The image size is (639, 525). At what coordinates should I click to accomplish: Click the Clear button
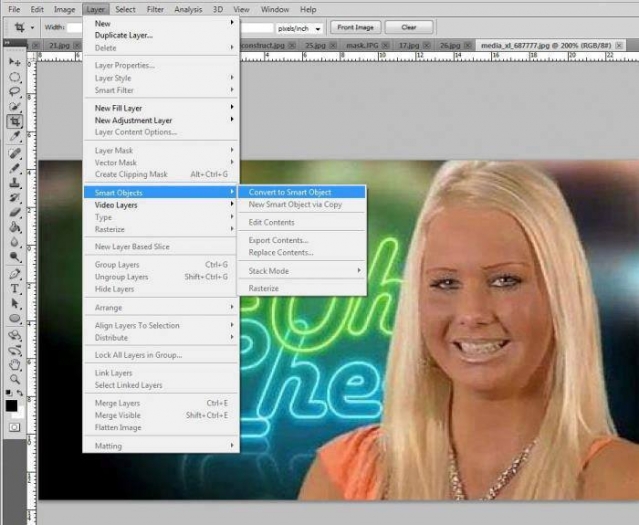409,28
